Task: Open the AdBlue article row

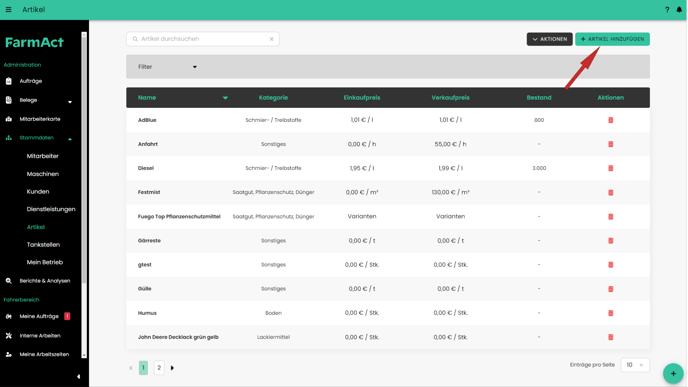Action: pos(388,120)
